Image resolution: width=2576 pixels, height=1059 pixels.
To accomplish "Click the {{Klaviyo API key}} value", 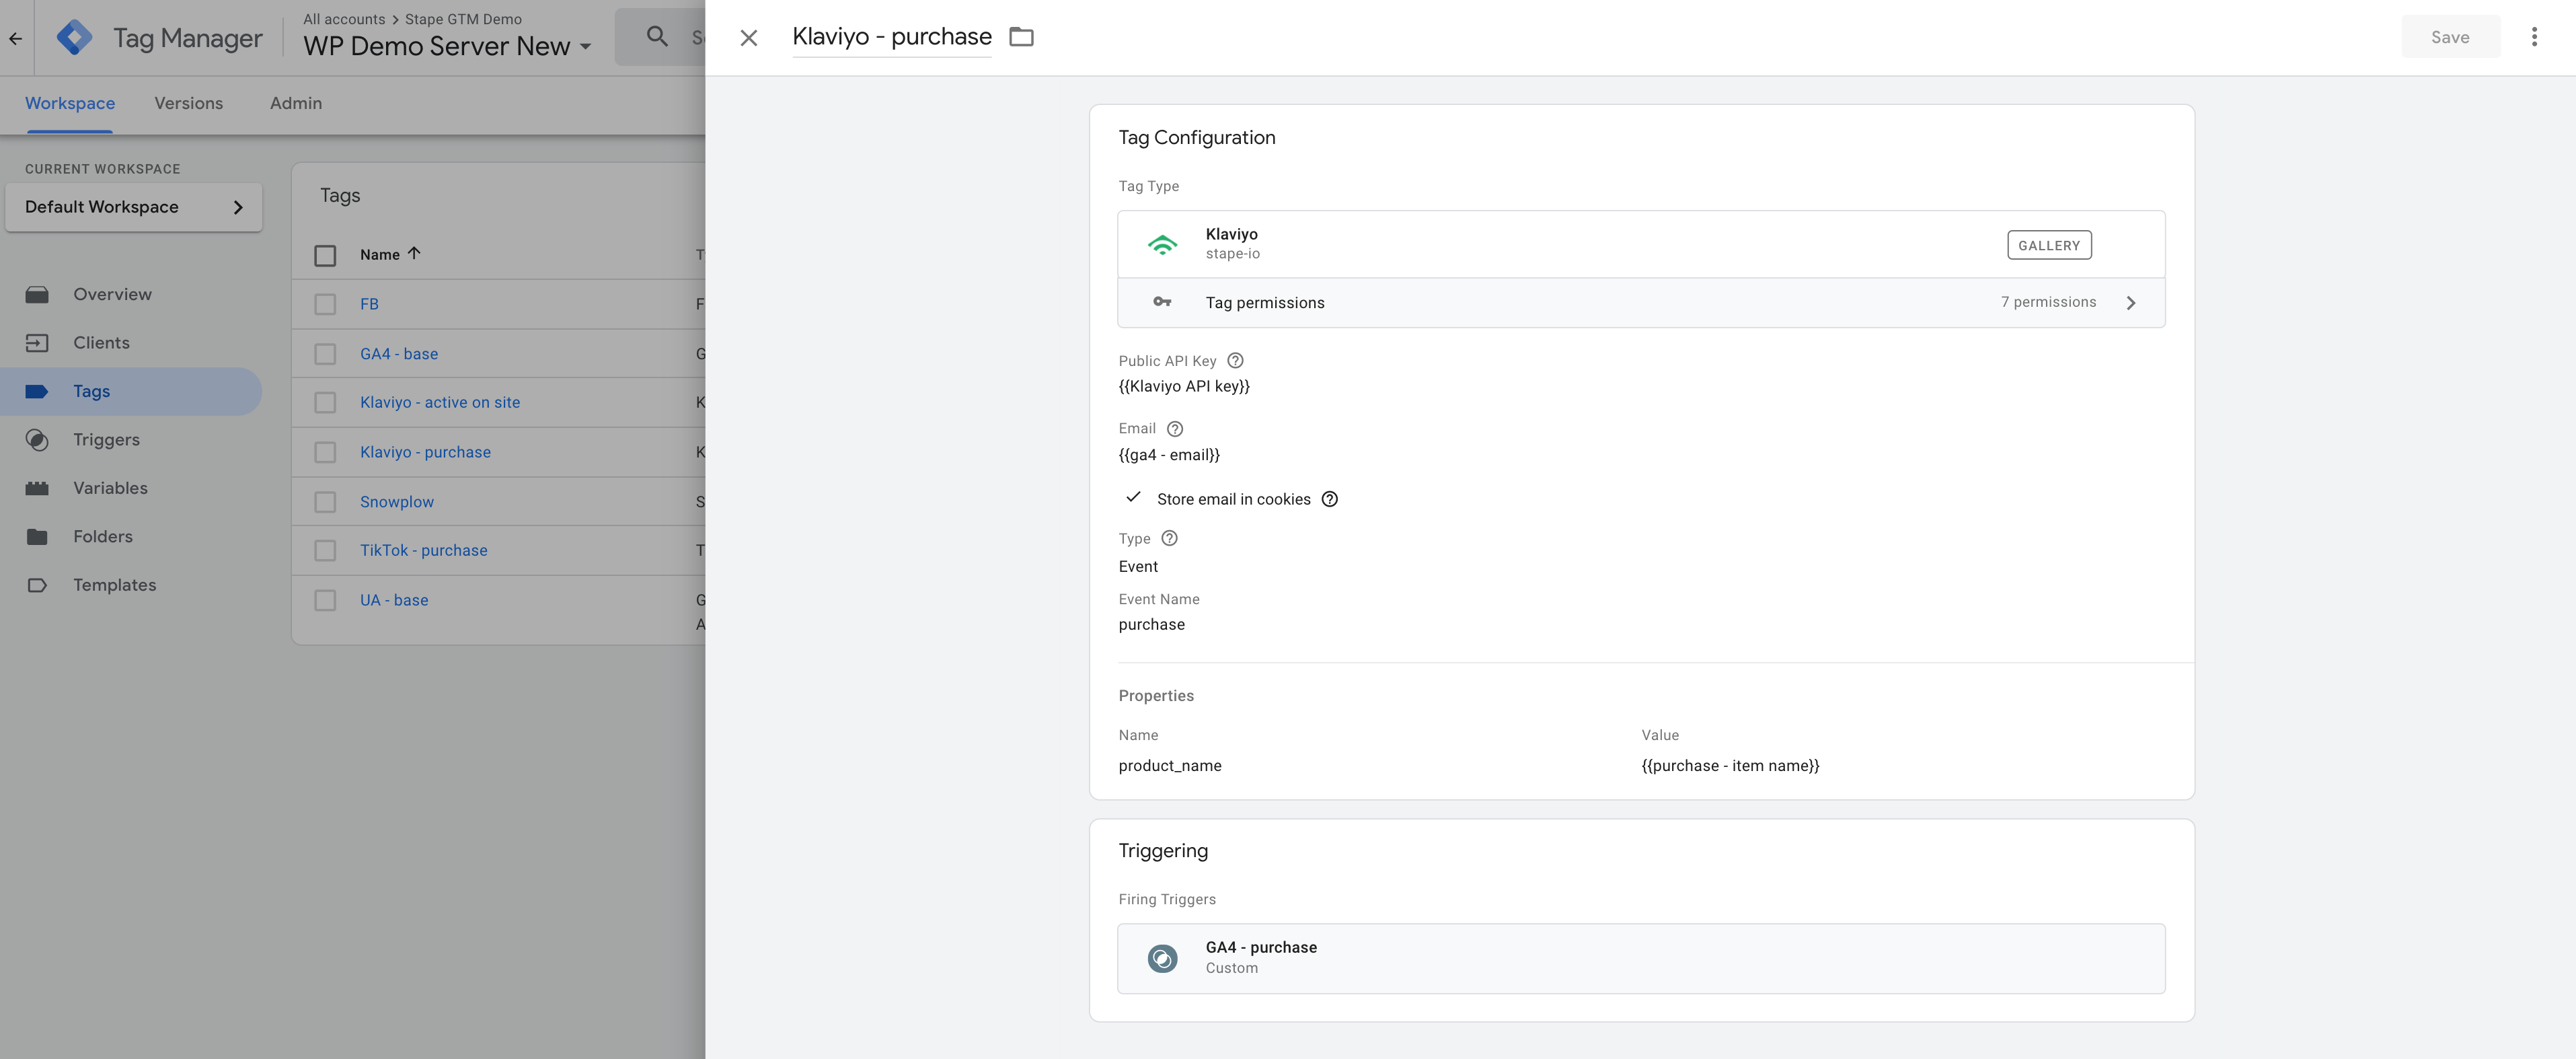I will pyautogui.click(x=1184, y=386).
